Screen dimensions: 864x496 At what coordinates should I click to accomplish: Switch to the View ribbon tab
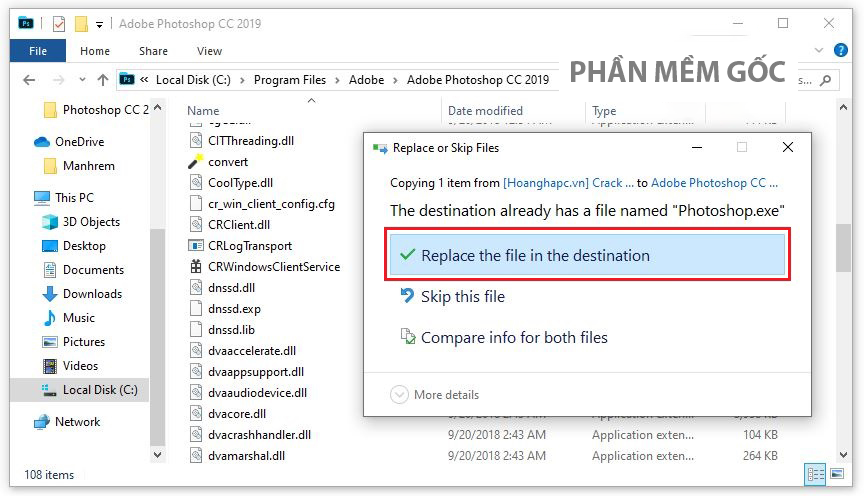(209, 51)
